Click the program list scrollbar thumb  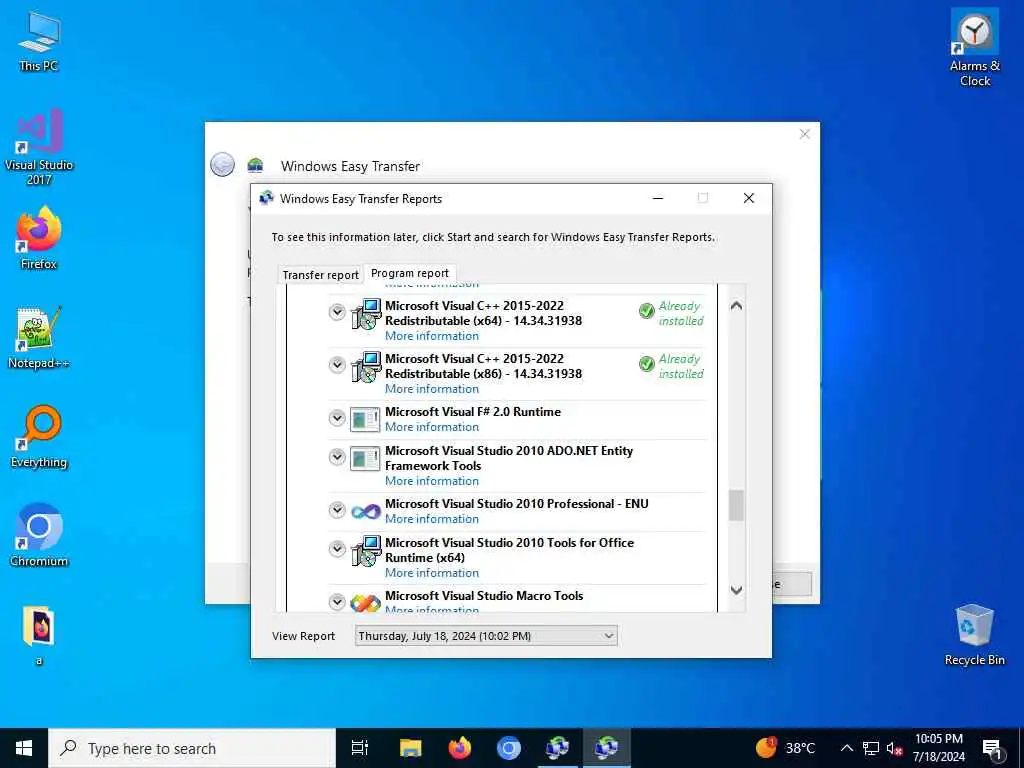click(736, 505)
